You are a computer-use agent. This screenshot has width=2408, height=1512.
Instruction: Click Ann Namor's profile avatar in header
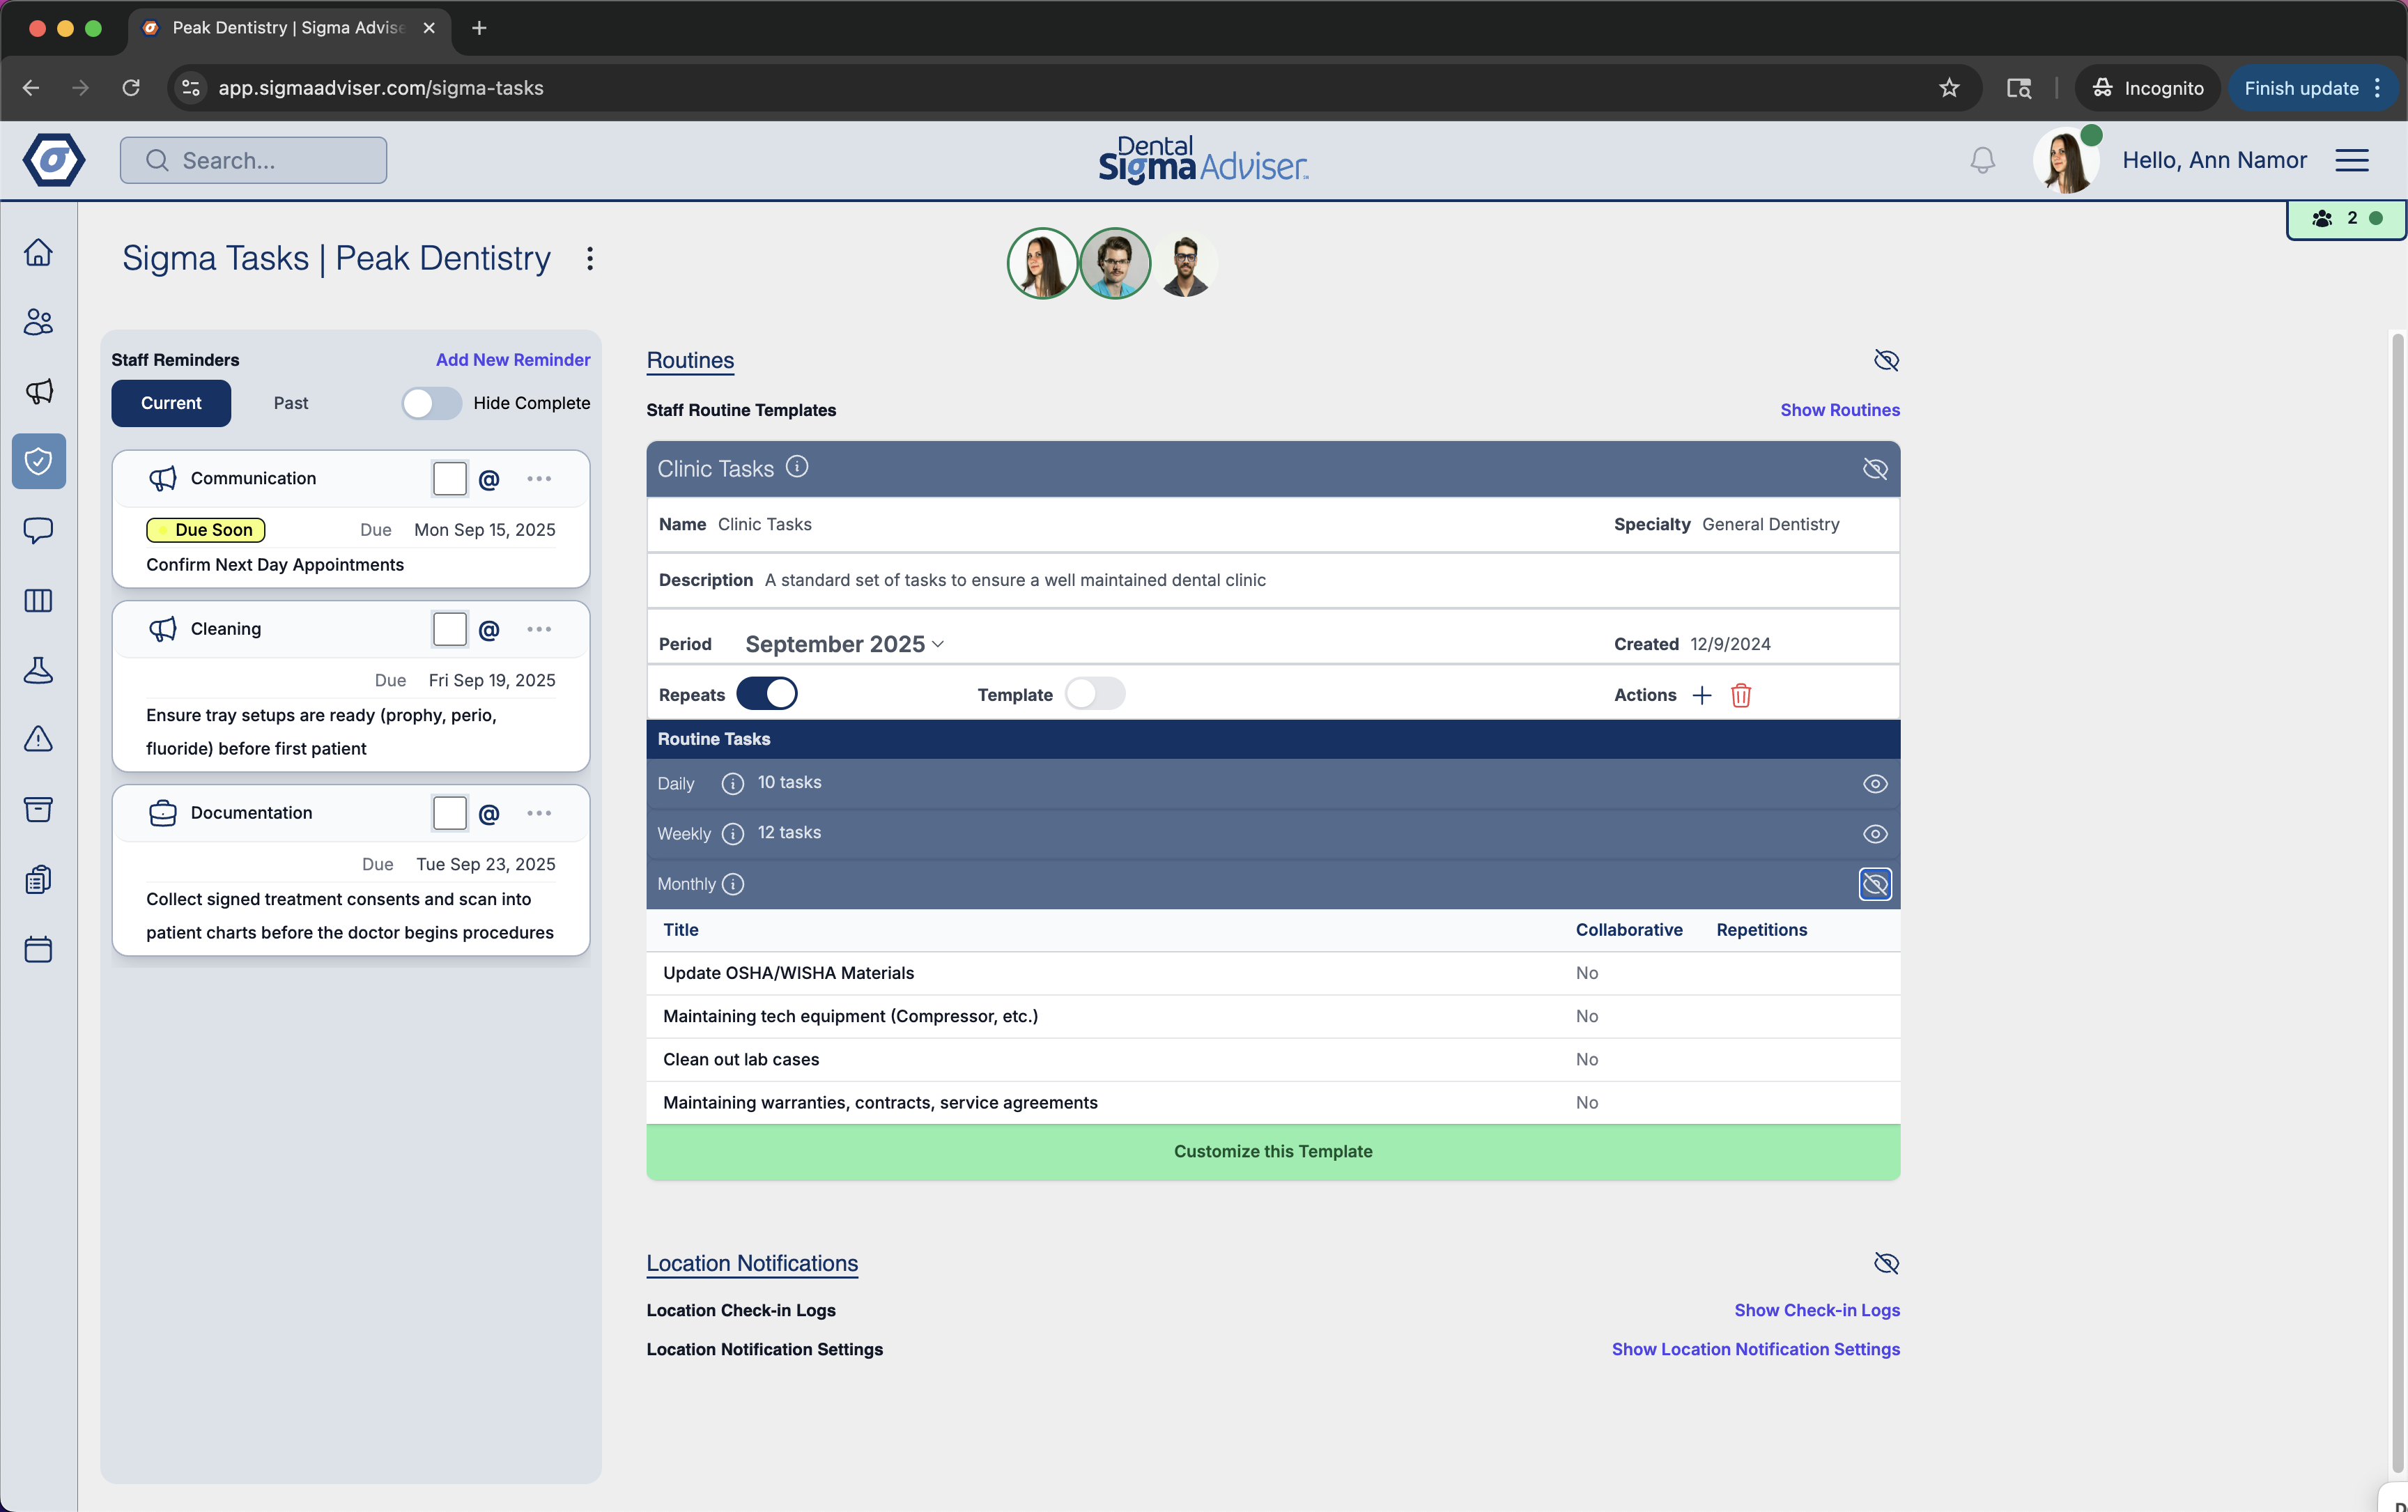point(2065,160)
